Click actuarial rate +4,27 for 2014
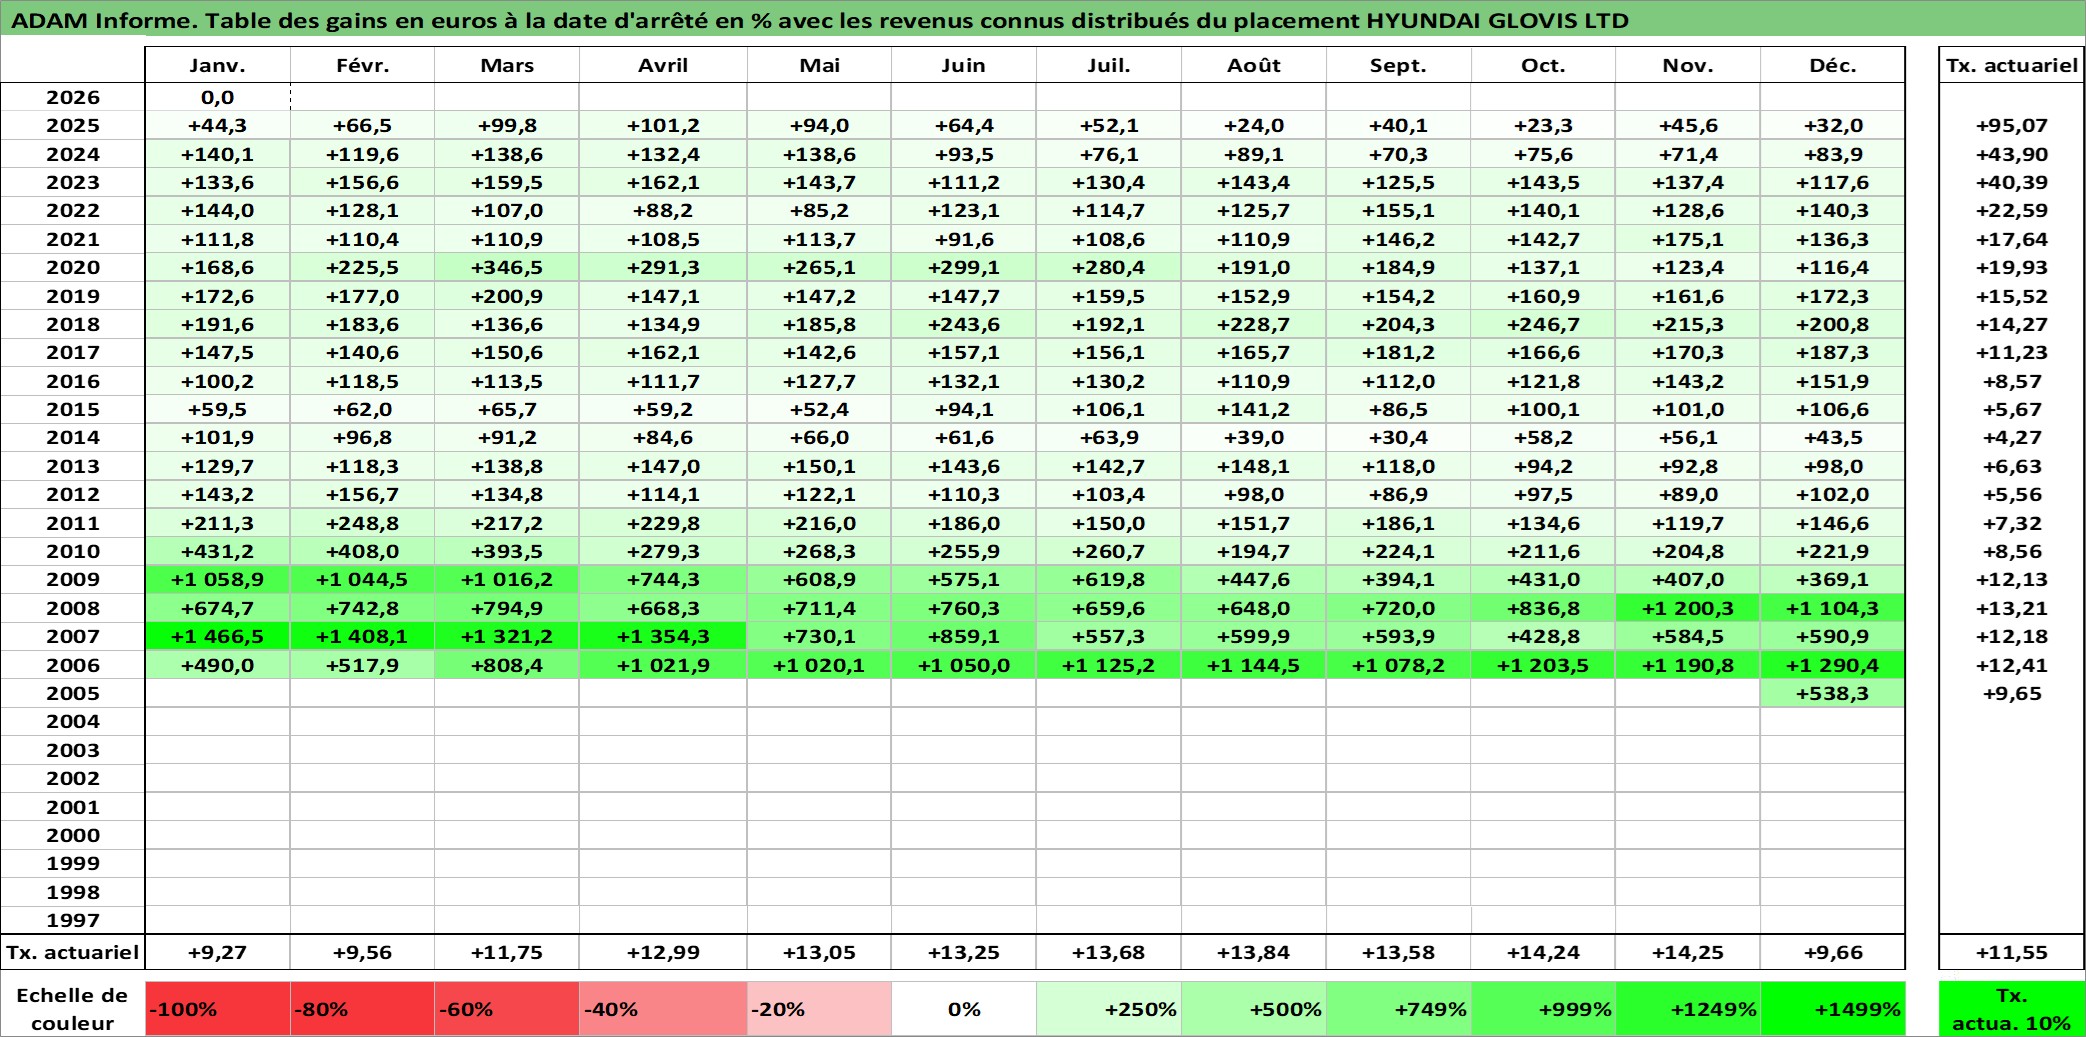Image resolution: width=2086 pixels, height=1037 pixels. (2012, 437)
